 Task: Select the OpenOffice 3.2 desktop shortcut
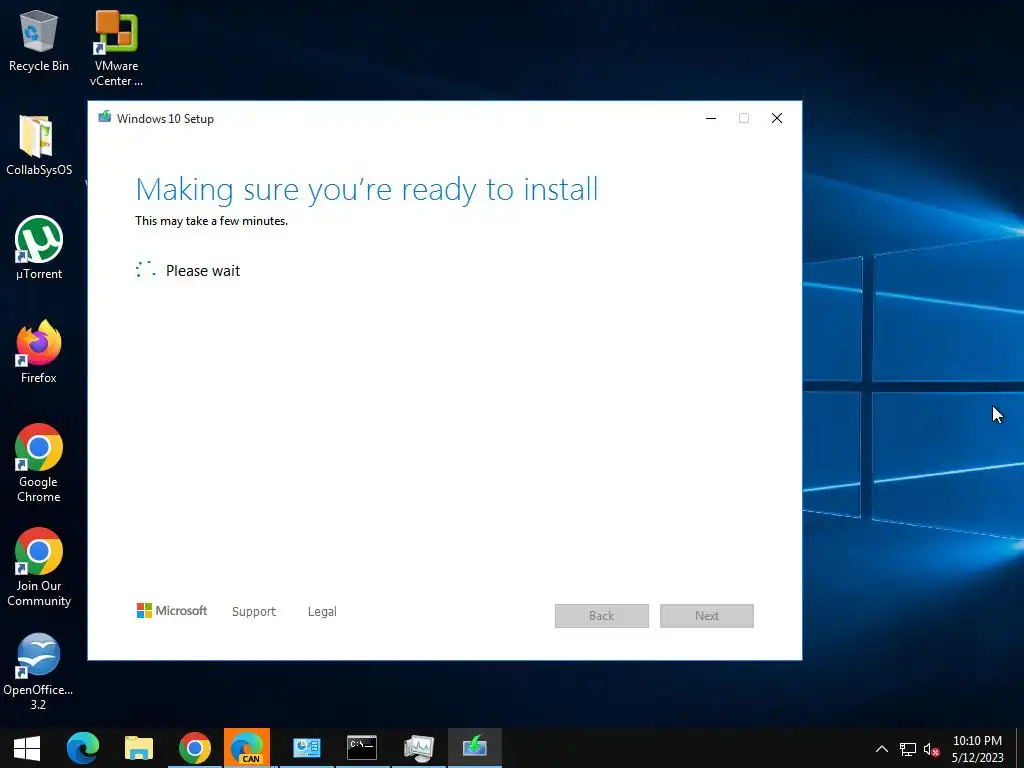39,672
